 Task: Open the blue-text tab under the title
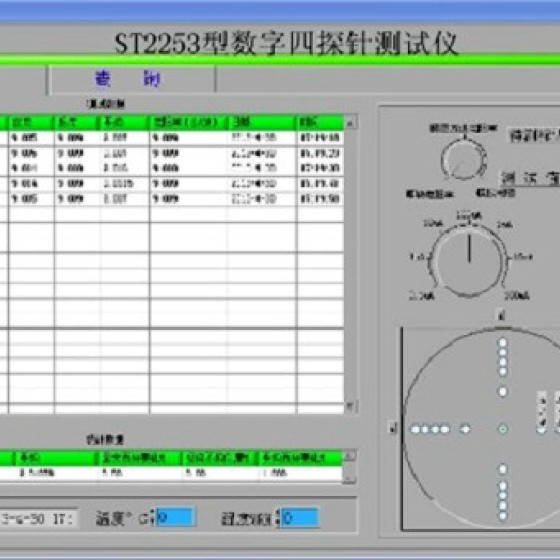click(132, 79)
